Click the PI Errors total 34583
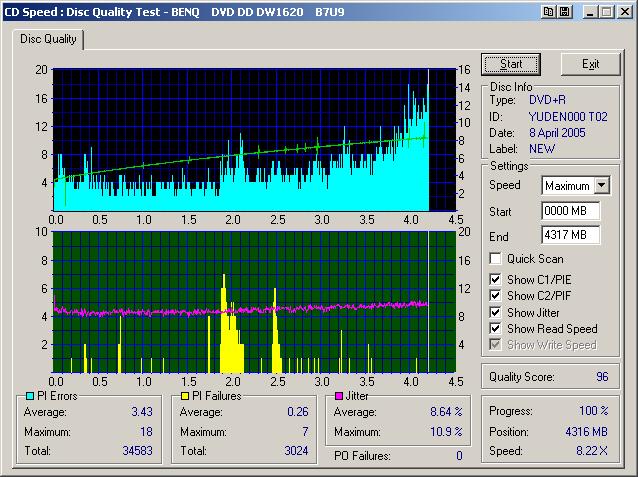Screen dimensions: 638x477 click(x=138, y=451)
